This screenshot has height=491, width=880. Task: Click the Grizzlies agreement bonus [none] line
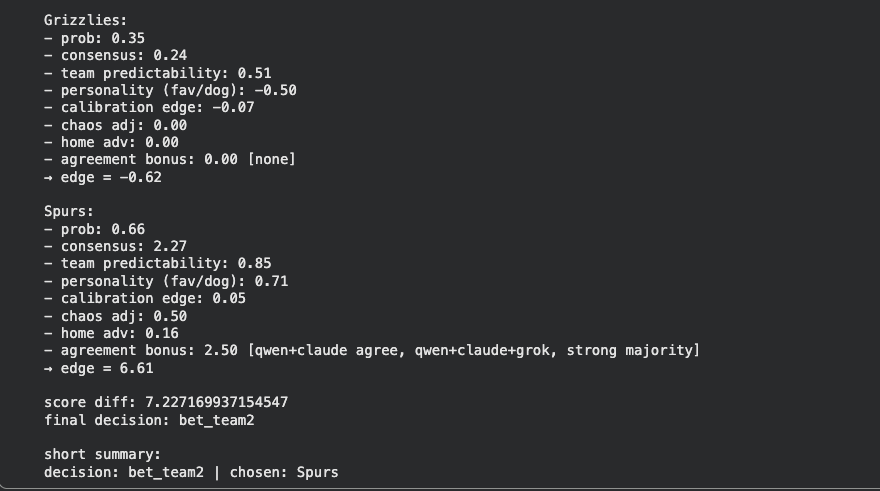click(x=170, y=159)
